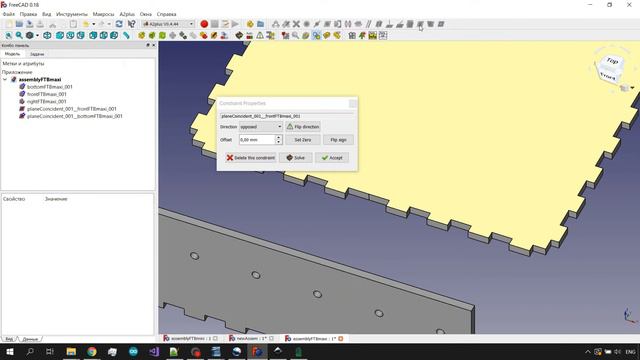Image resolution: width=640 pixels, height=360 pixels.
Task: Switch to the Данные property tab
Action: 30,339
